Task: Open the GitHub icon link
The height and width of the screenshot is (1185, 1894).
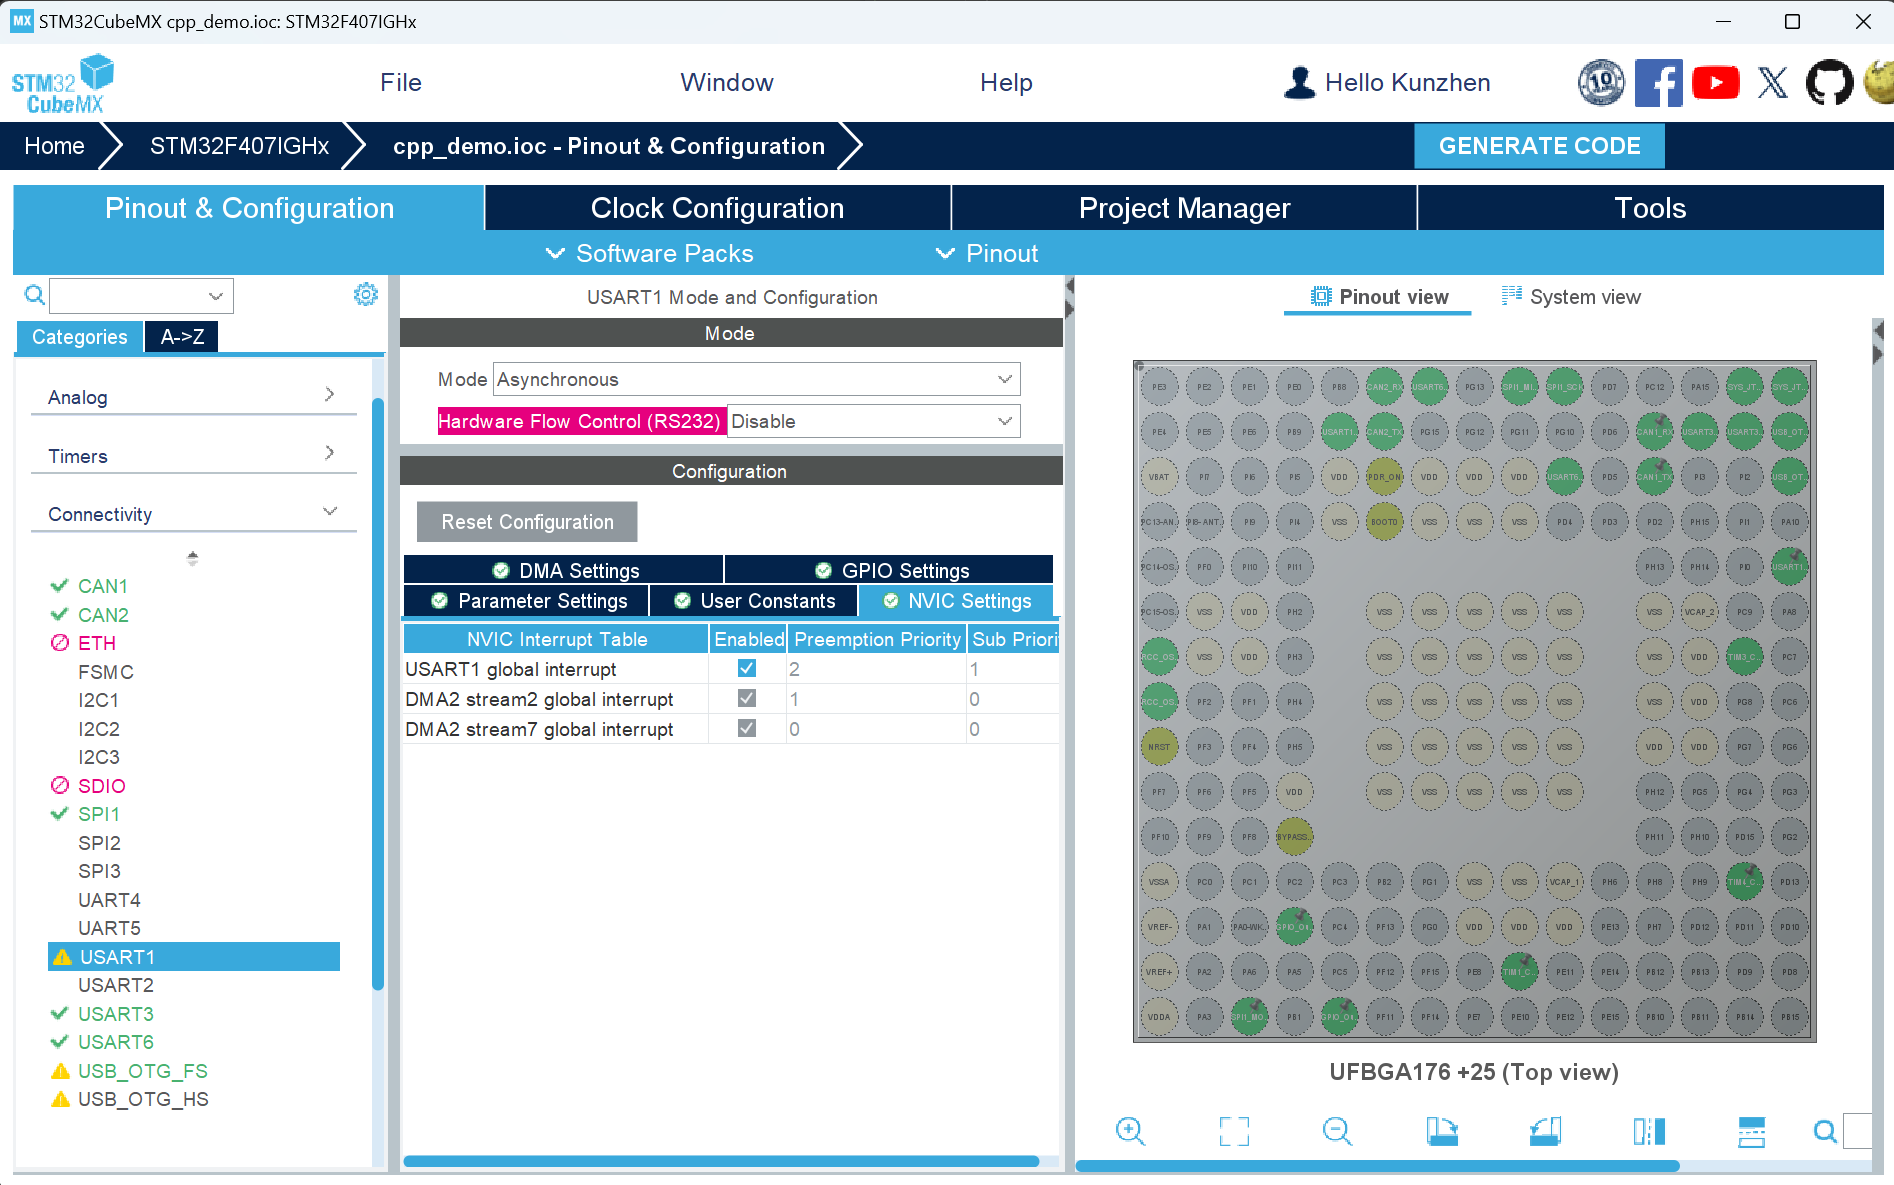Action: click(x=1829, y=83)
